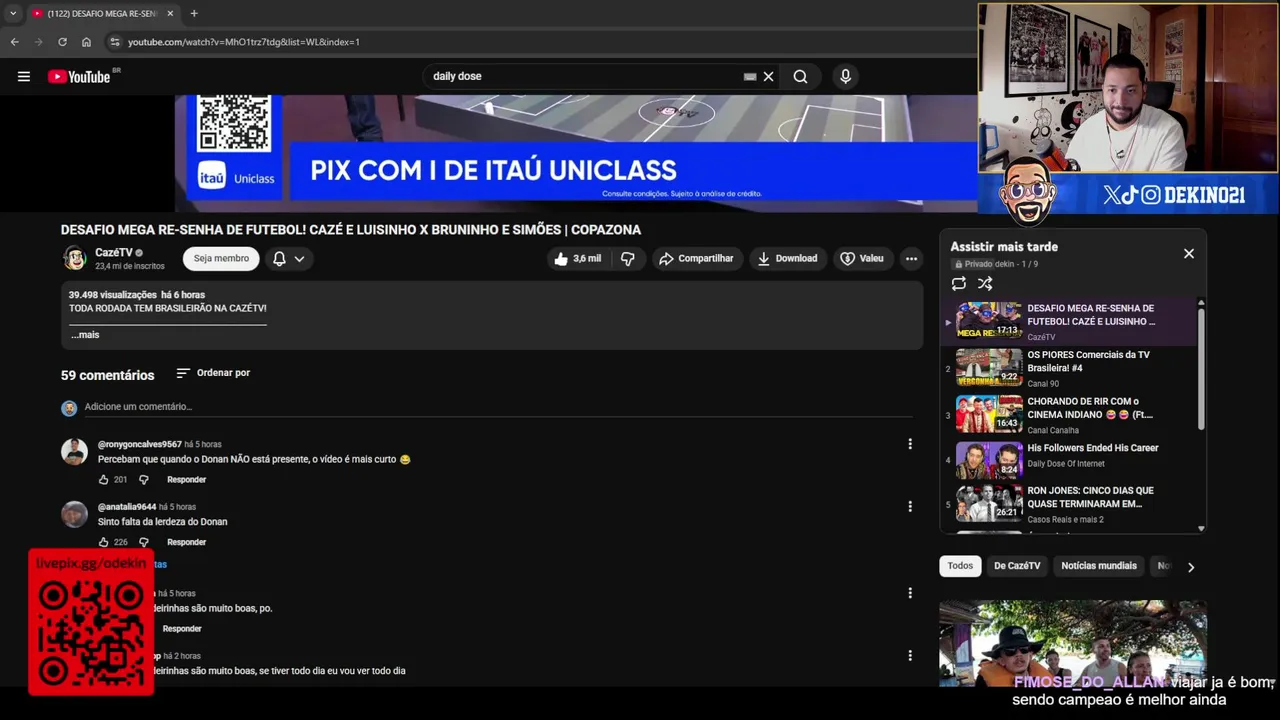
Task: Open the CazéTV channel avatar
Action: pyautogui.click(x=74, y=258)
